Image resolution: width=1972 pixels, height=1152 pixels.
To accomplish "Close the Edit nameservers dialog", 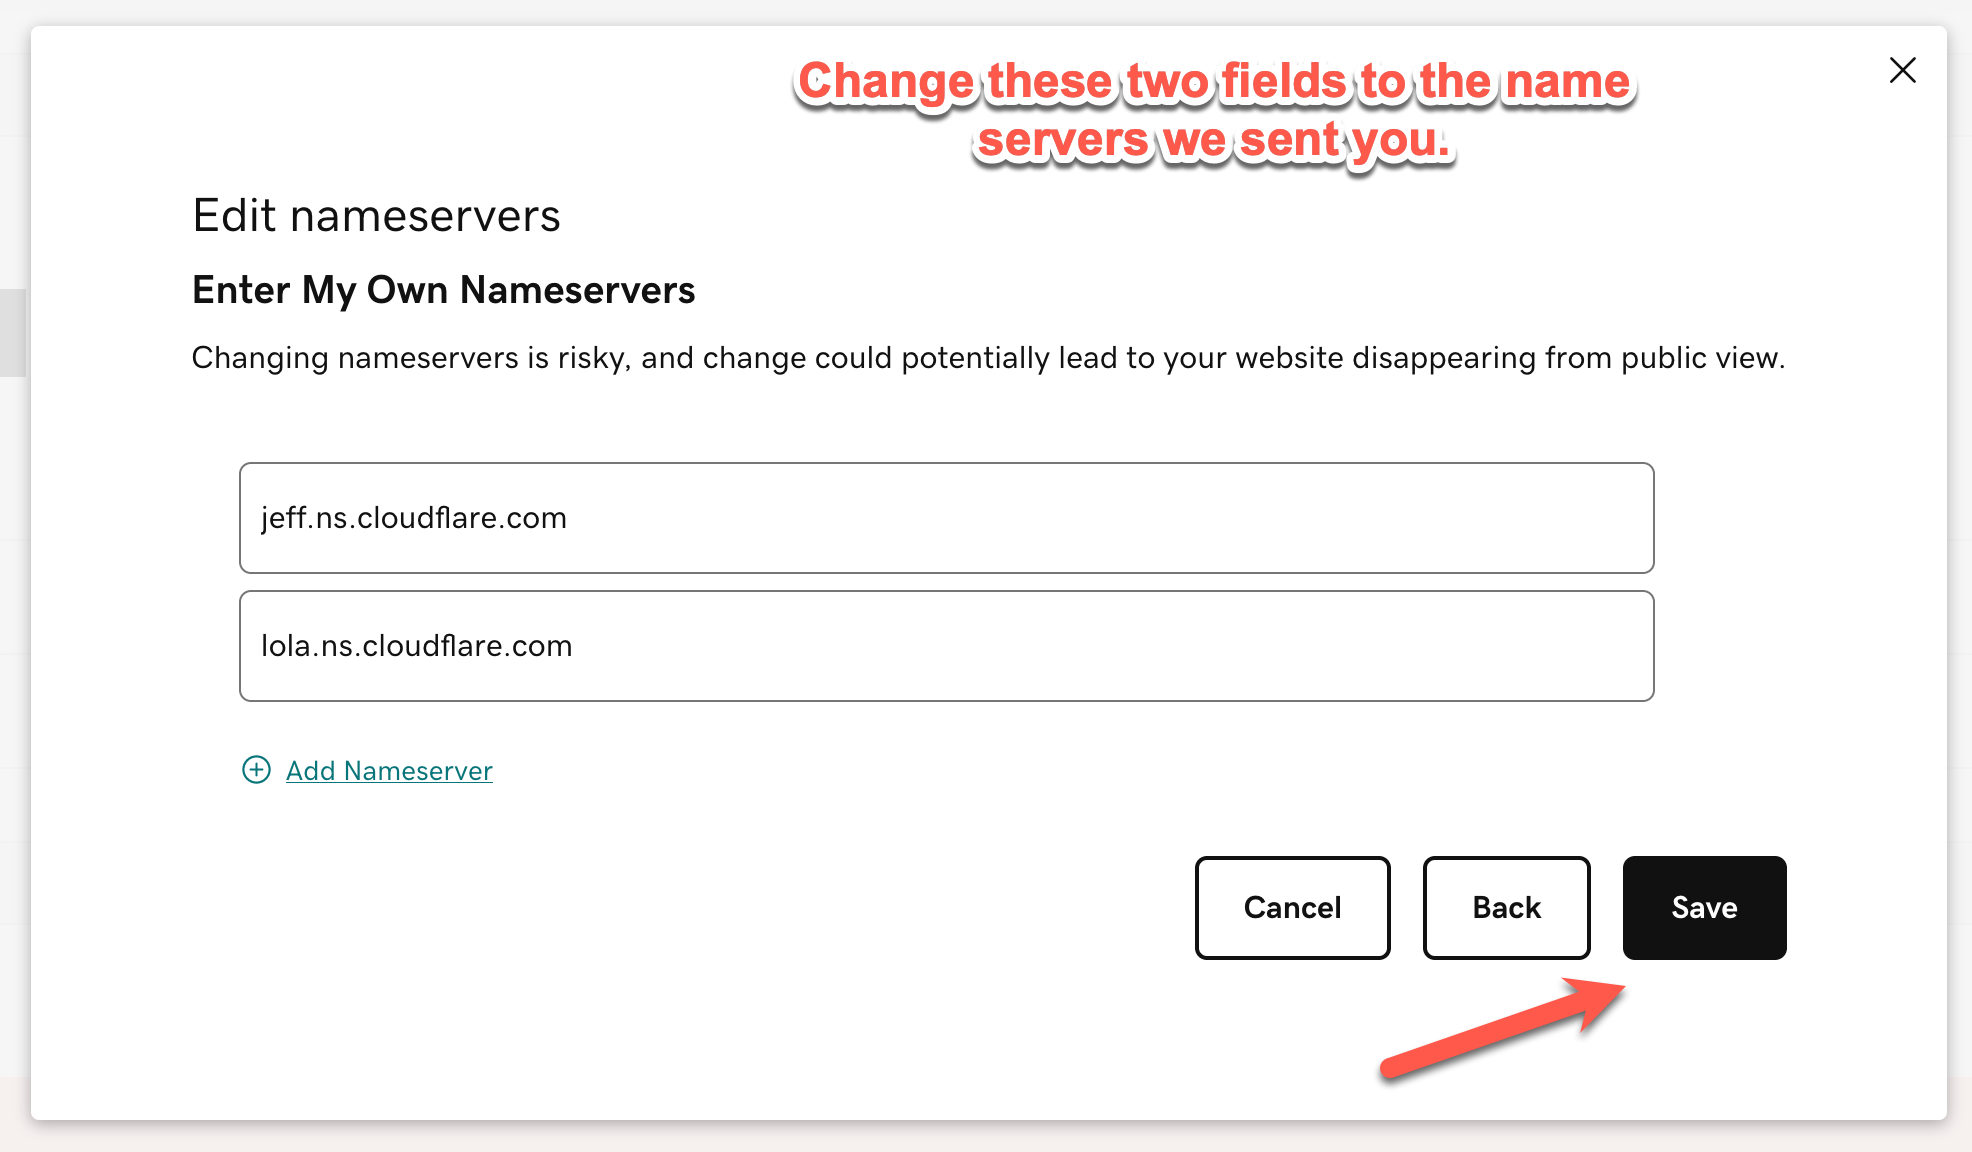I will pyautogui.click(x=1902, y=70).
